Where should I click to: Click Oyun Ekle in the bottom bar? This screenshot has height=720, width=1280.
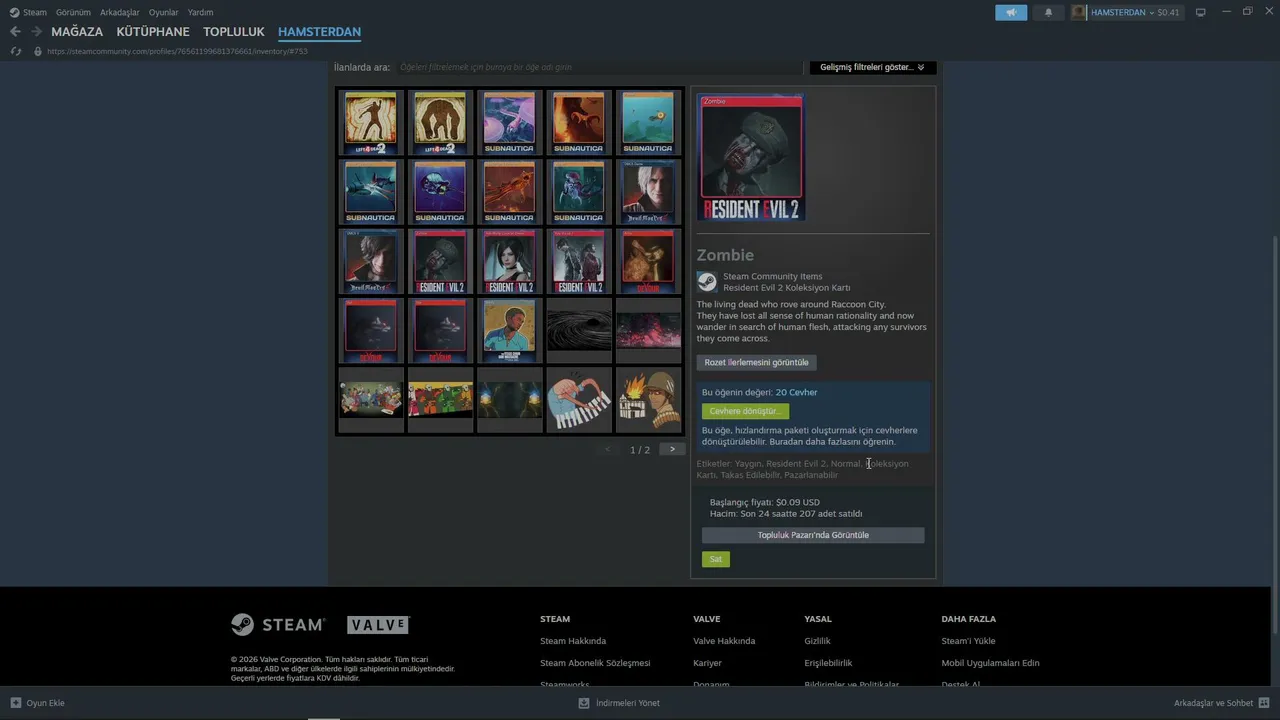tap(38, 703)
